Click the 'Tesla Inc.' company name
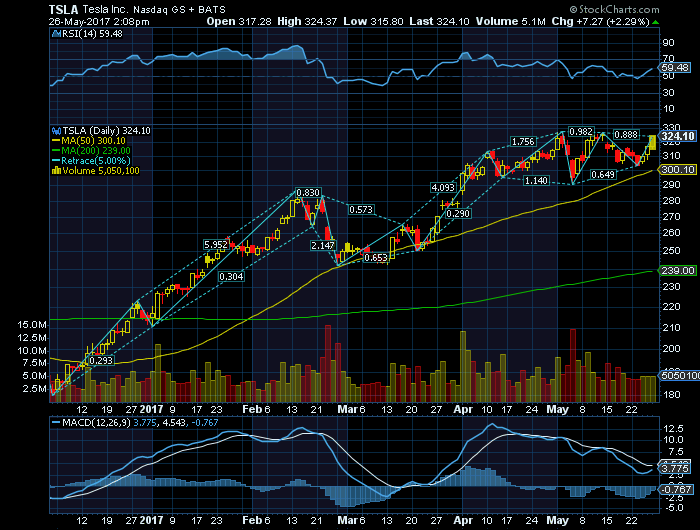 [x=105, y=9]
